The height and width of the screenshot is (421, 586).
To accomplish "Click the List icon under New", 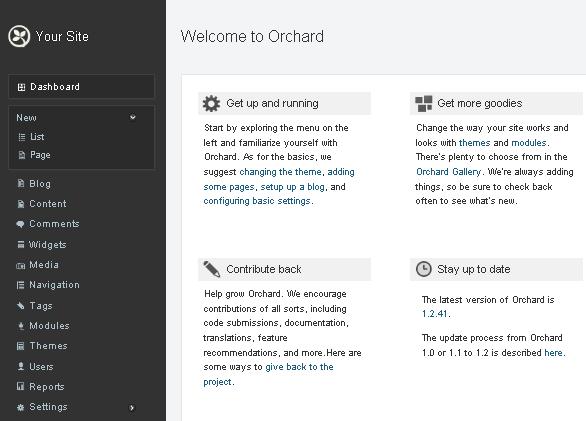I will point(22,137).
